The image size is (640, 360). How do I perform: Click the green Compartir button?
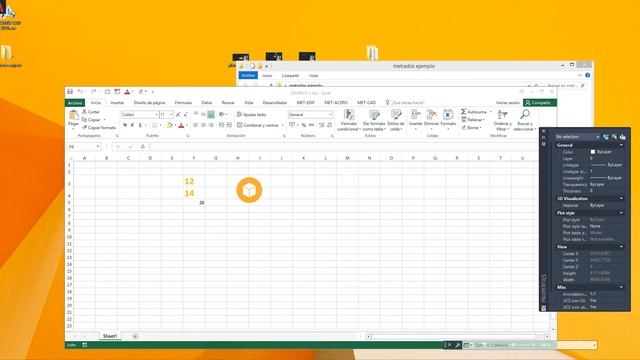(x=540, y=103)
